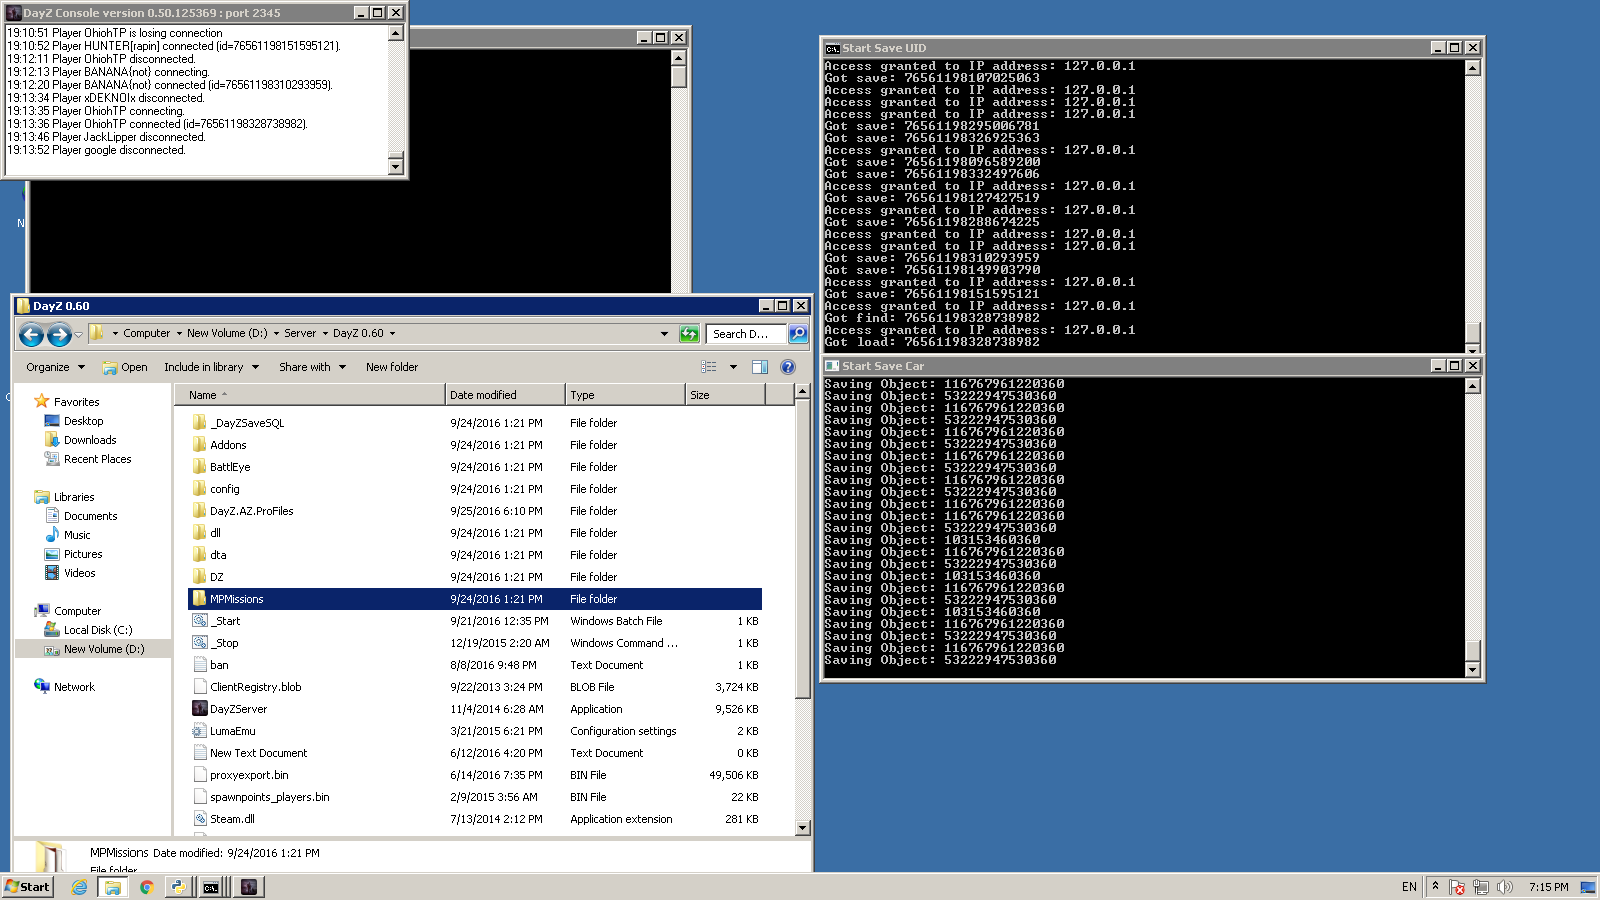Select Network in the navigation pane
Screen dimensions: 1600x900
click(74, 687)
